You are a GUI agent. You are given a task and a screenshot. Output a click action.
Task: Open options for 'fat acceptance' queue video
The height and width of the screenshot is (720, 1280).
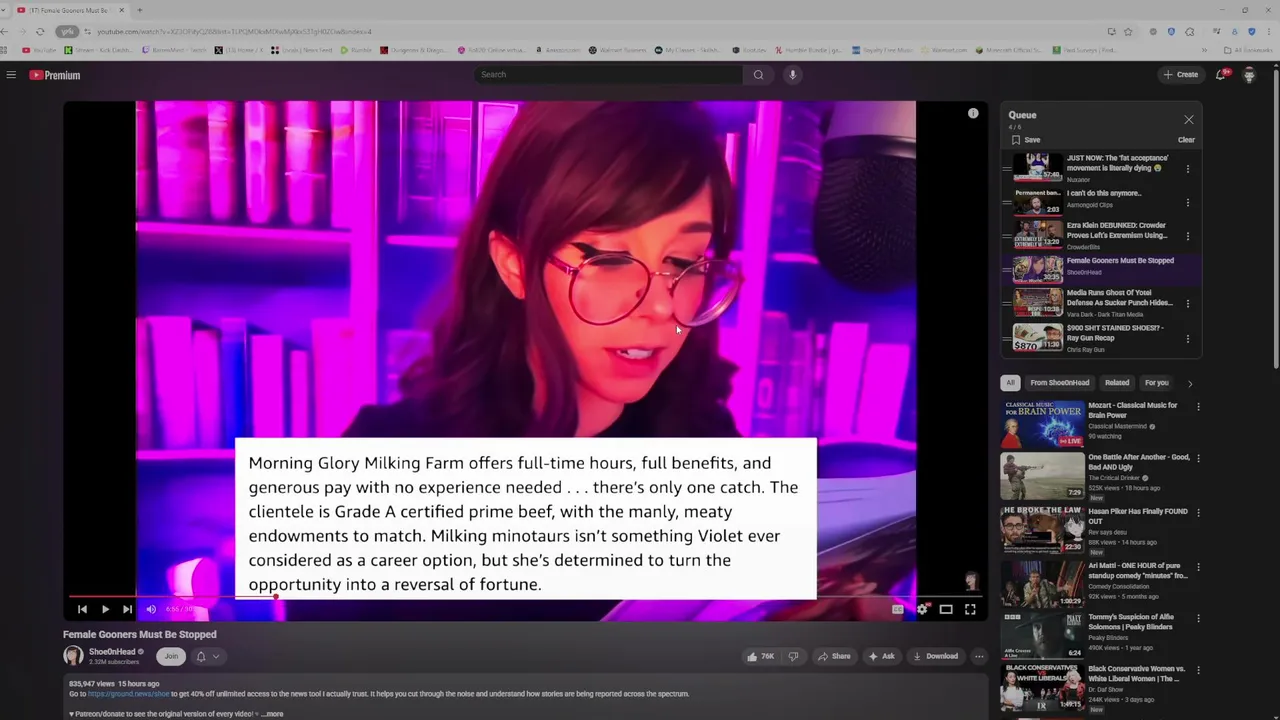(1188, 169)
